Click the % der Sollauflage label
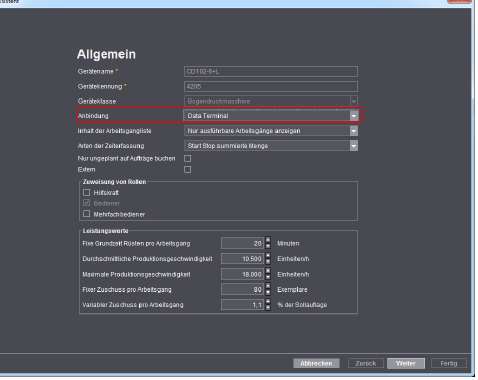478x380 pixels. 302,305
